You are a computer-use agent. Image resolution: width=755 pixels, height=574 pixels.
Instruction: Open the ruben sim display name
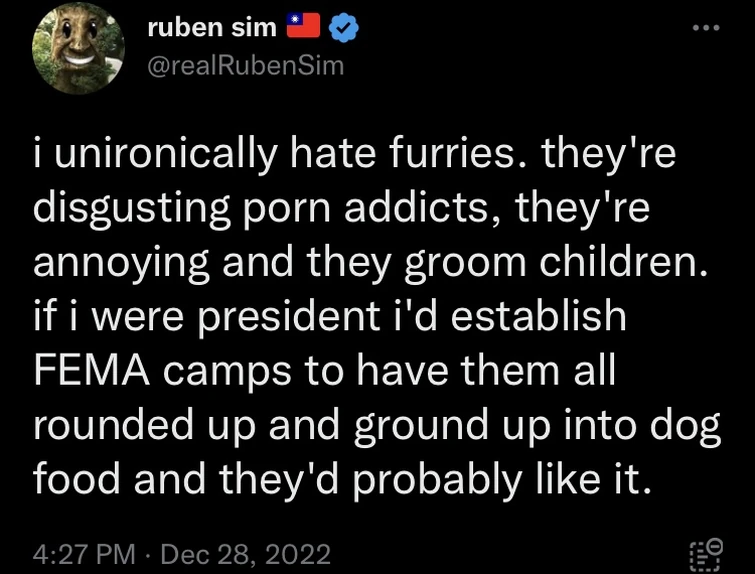[212, 27]
